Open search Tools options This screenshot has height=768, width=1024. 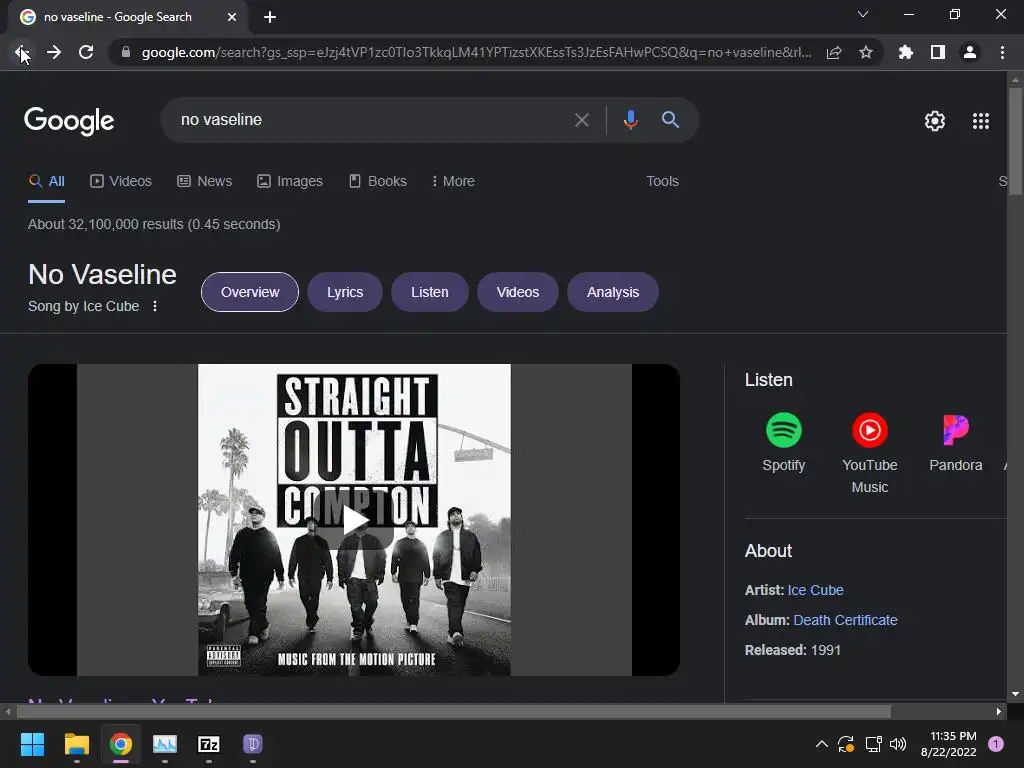point(662,182)
